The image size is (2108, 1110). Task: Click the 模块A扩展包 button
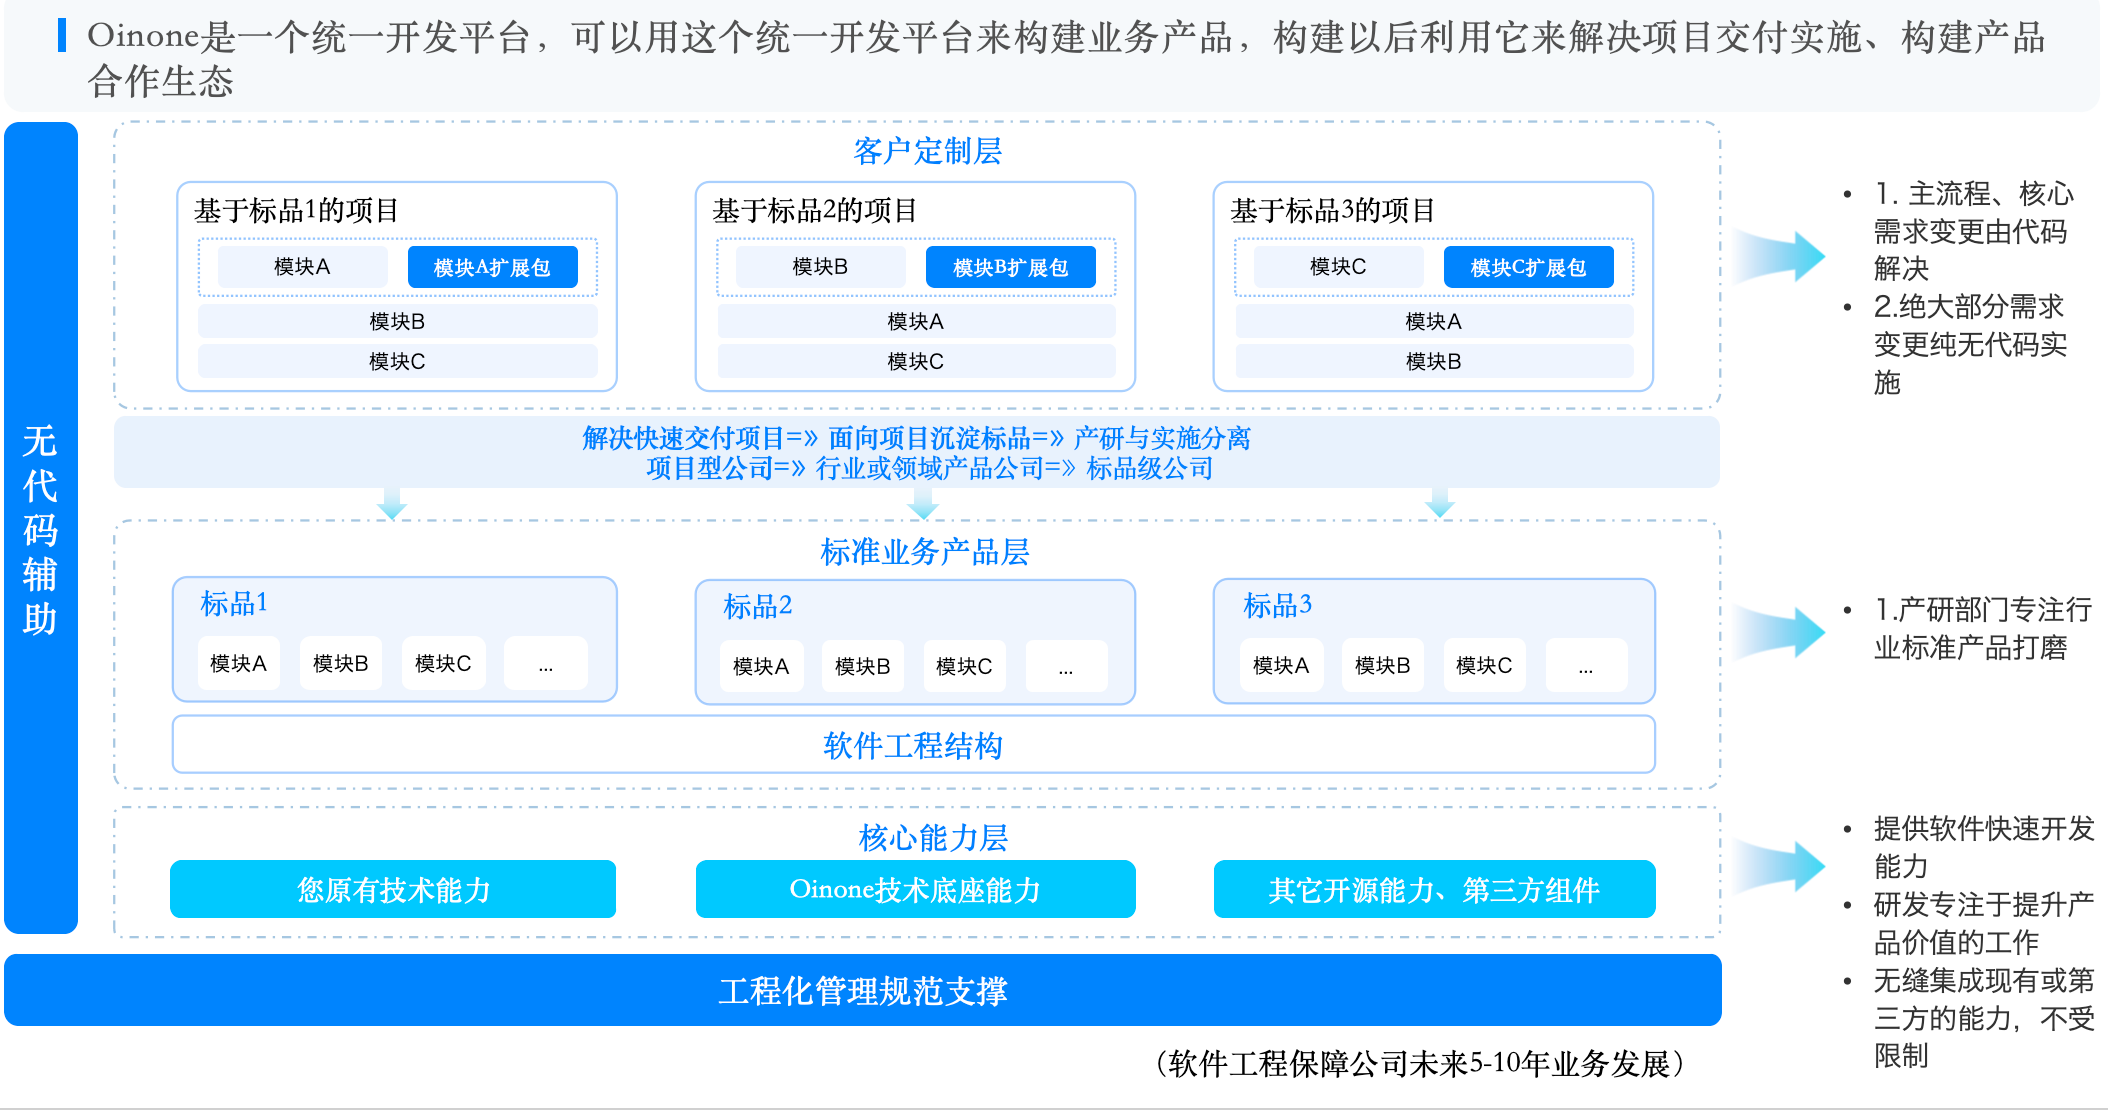[492, 267]
